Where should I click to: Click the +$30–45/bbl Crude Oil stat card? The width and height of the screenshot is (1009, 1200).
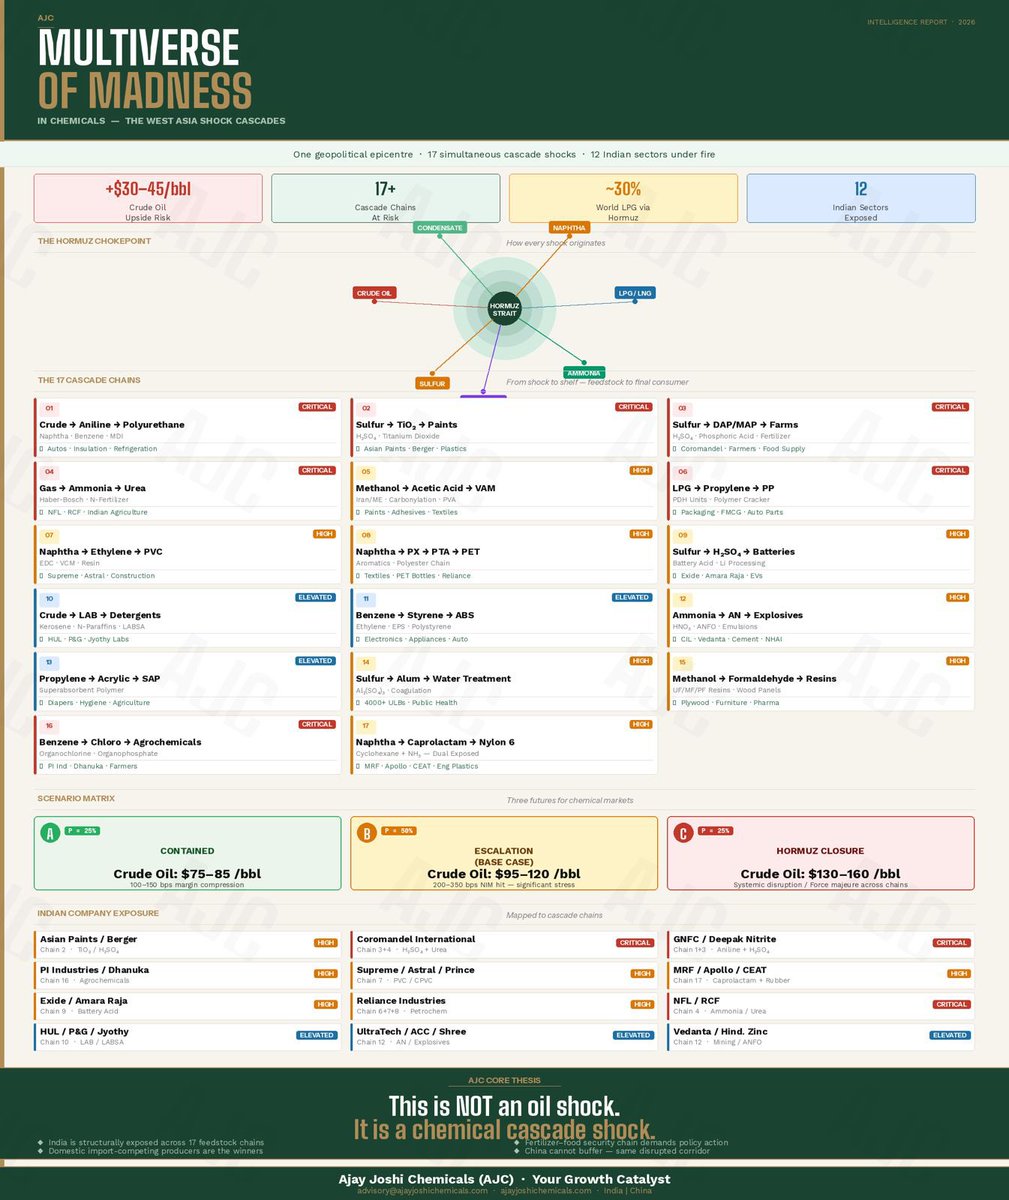pos(148,198)
